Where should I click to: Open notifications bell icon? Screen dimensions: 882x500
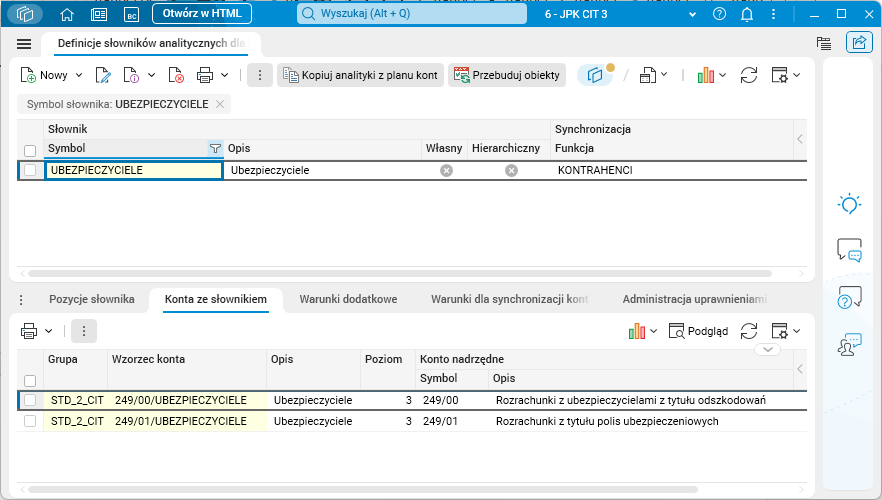click(x=747, y=14)
